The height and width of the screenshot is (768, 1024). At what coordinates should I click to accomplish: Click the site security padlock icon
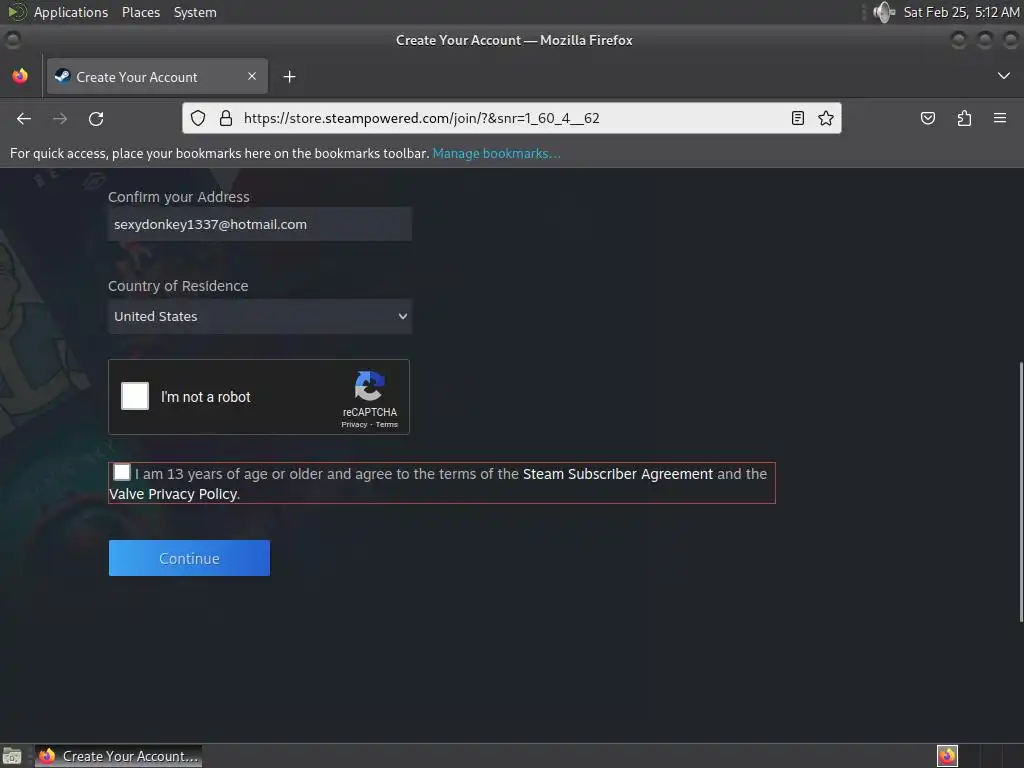(x=225, y=118)
